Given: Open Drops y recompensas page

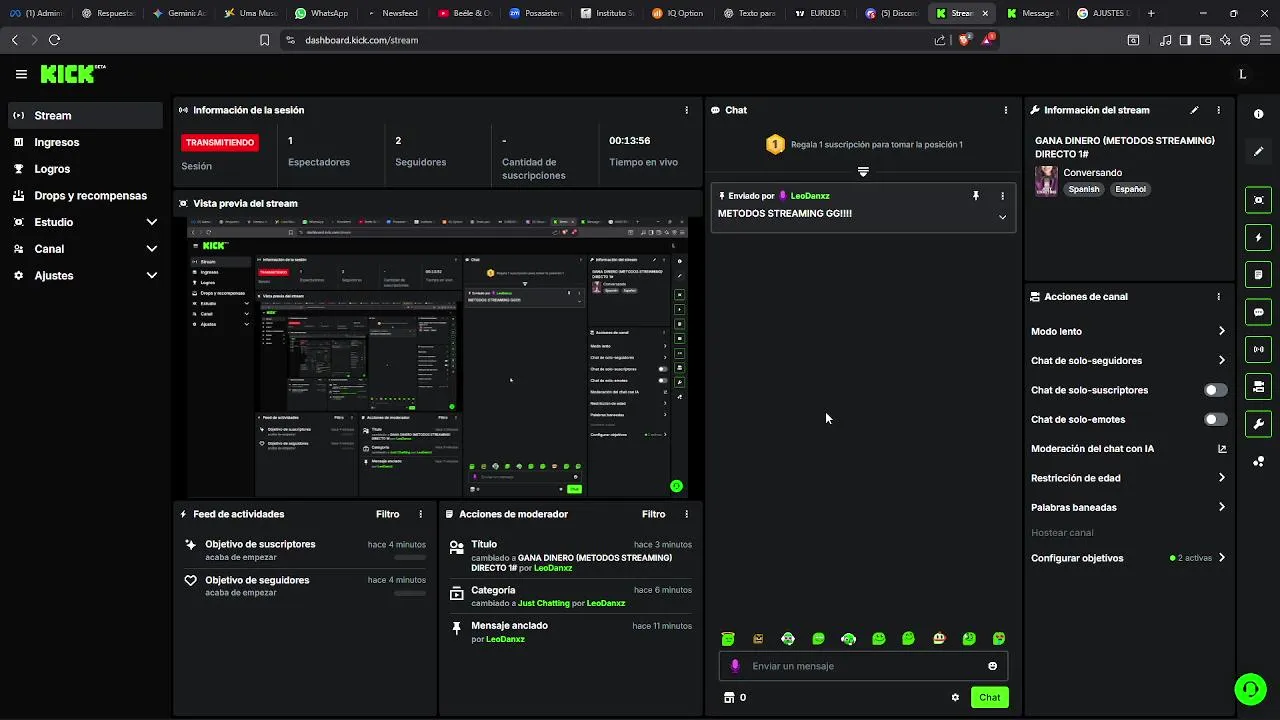Looking at the screenshot, I should pyautogui.click(x=85, y=196).
